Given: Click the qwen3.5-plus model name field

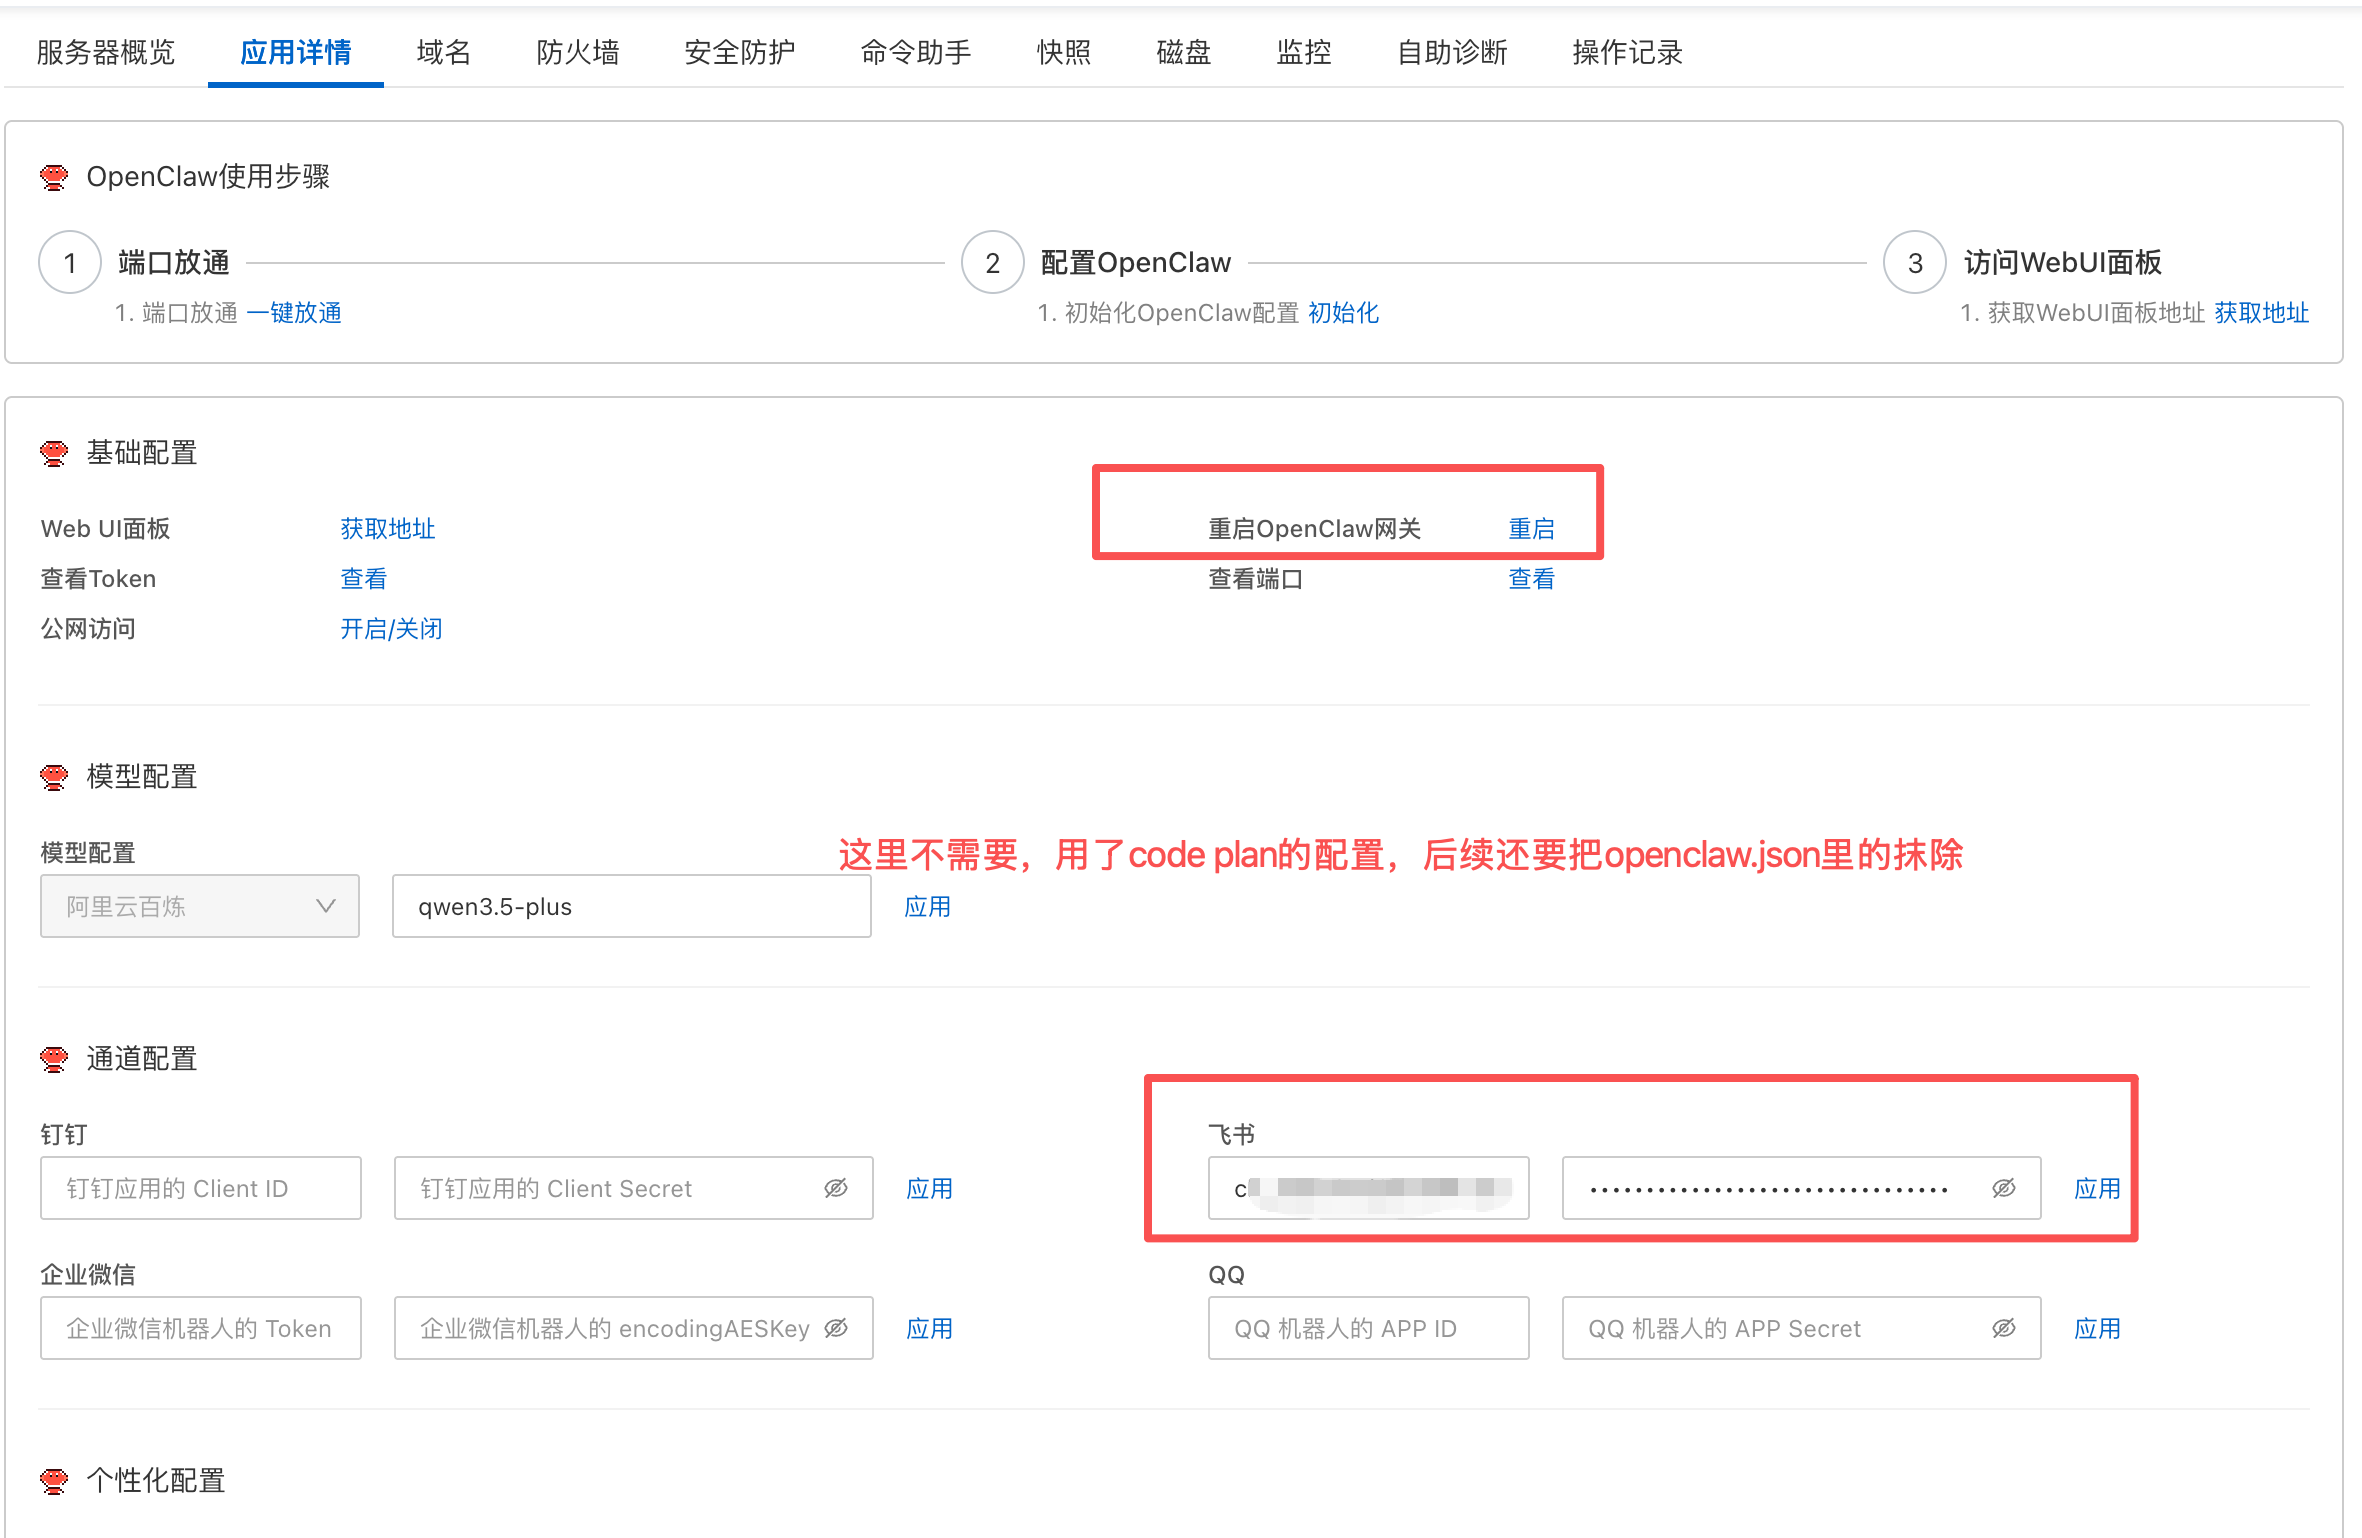Looking at the screenshot, I should 631,906.
